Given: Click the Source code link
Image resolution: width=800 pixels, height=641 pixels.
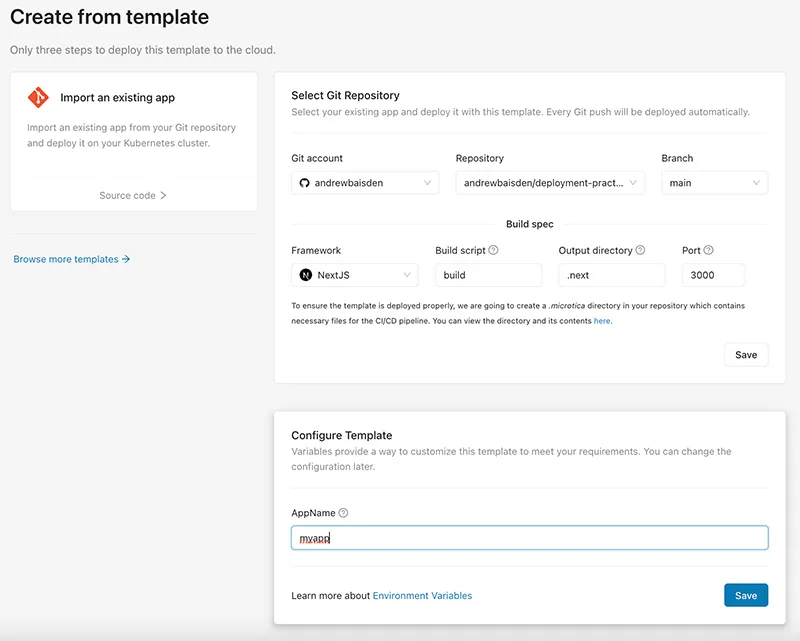Looking at the screenshot, I should coord(133,195).
